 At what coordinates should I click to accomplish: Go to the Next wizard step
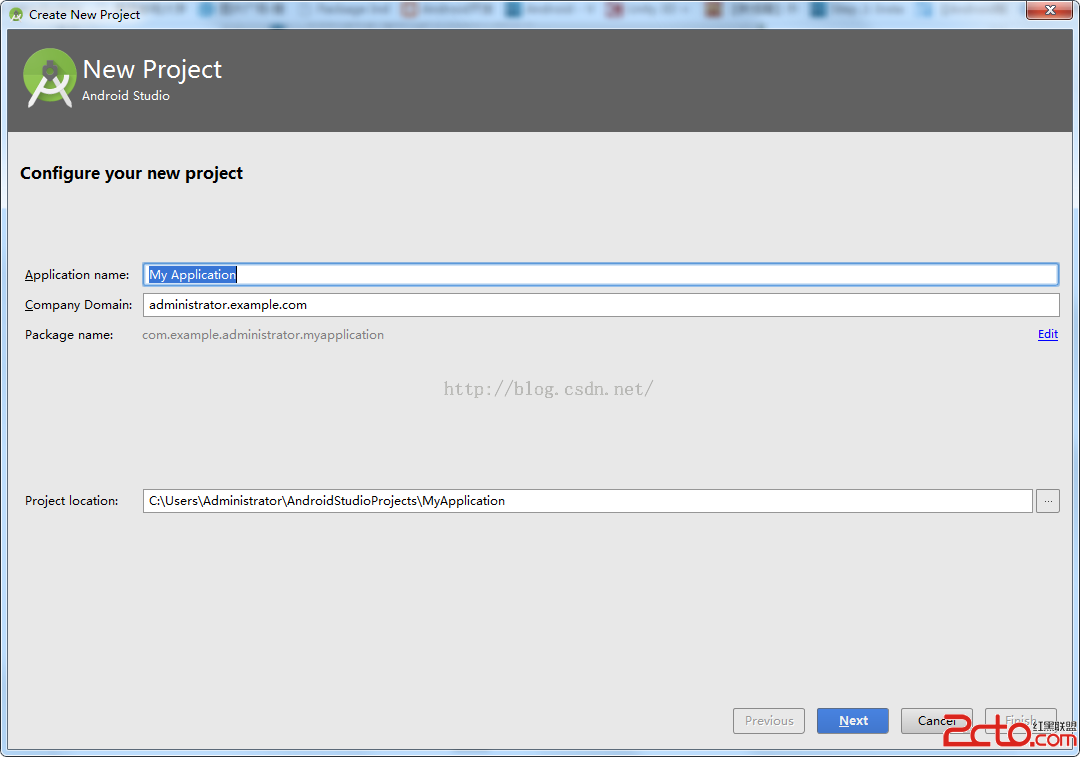853,720
